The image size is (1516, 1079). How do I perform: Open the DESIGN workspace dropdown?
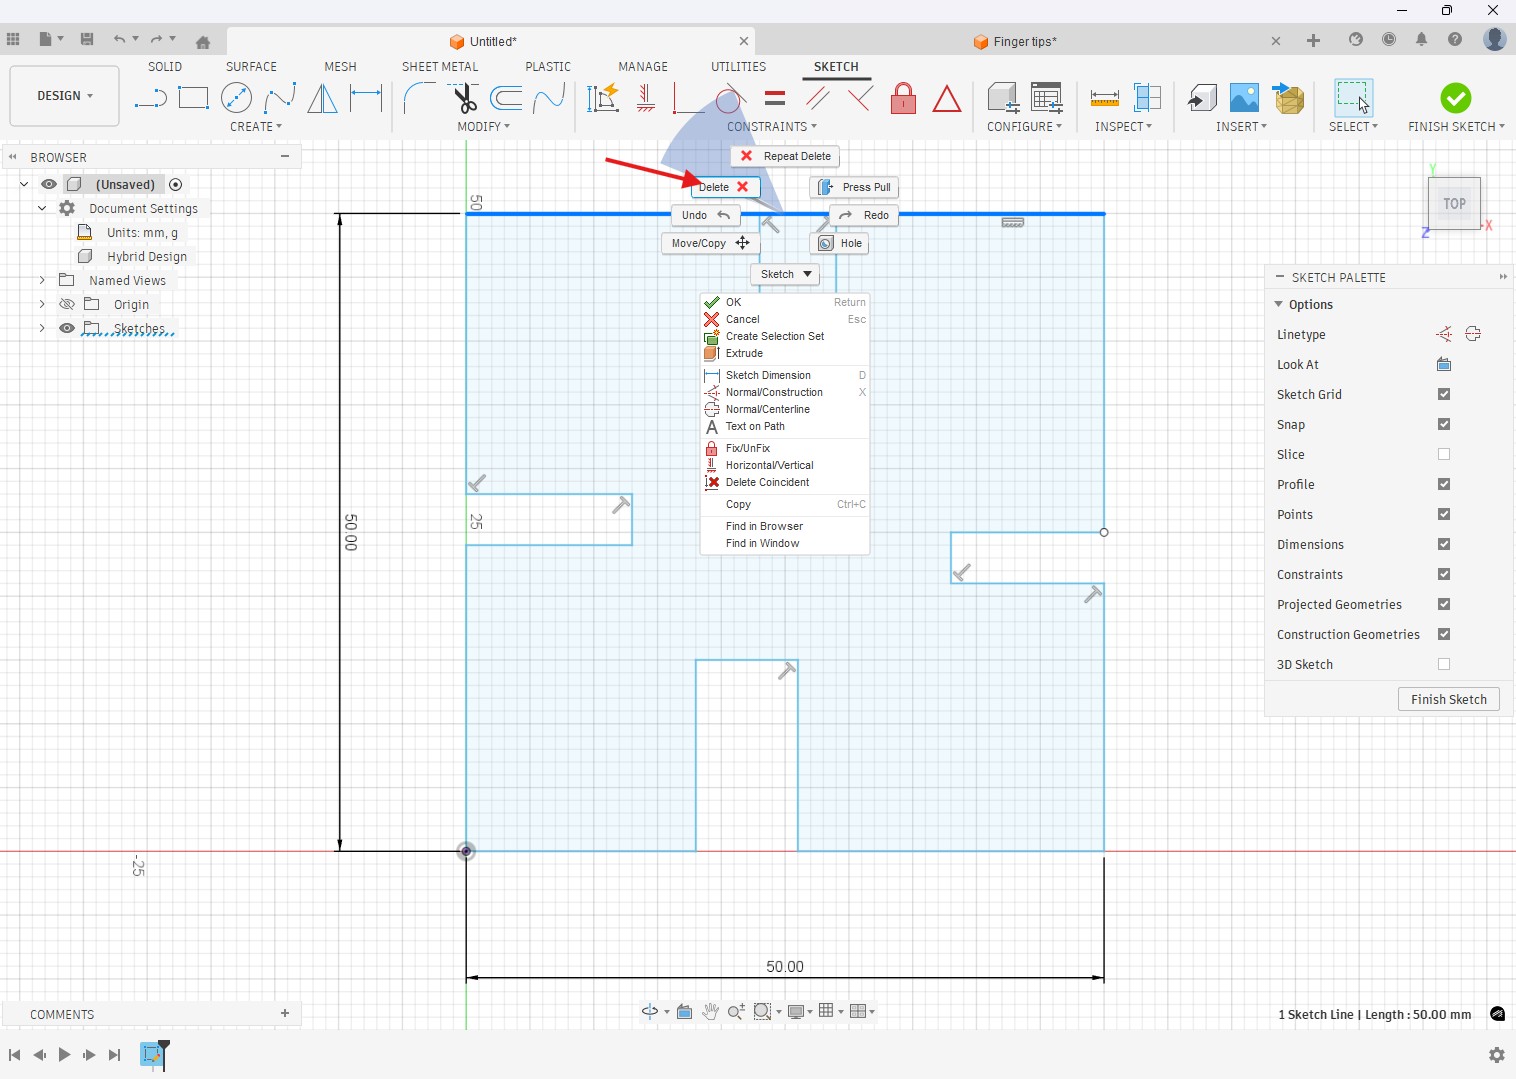click(x=65, y=96)
